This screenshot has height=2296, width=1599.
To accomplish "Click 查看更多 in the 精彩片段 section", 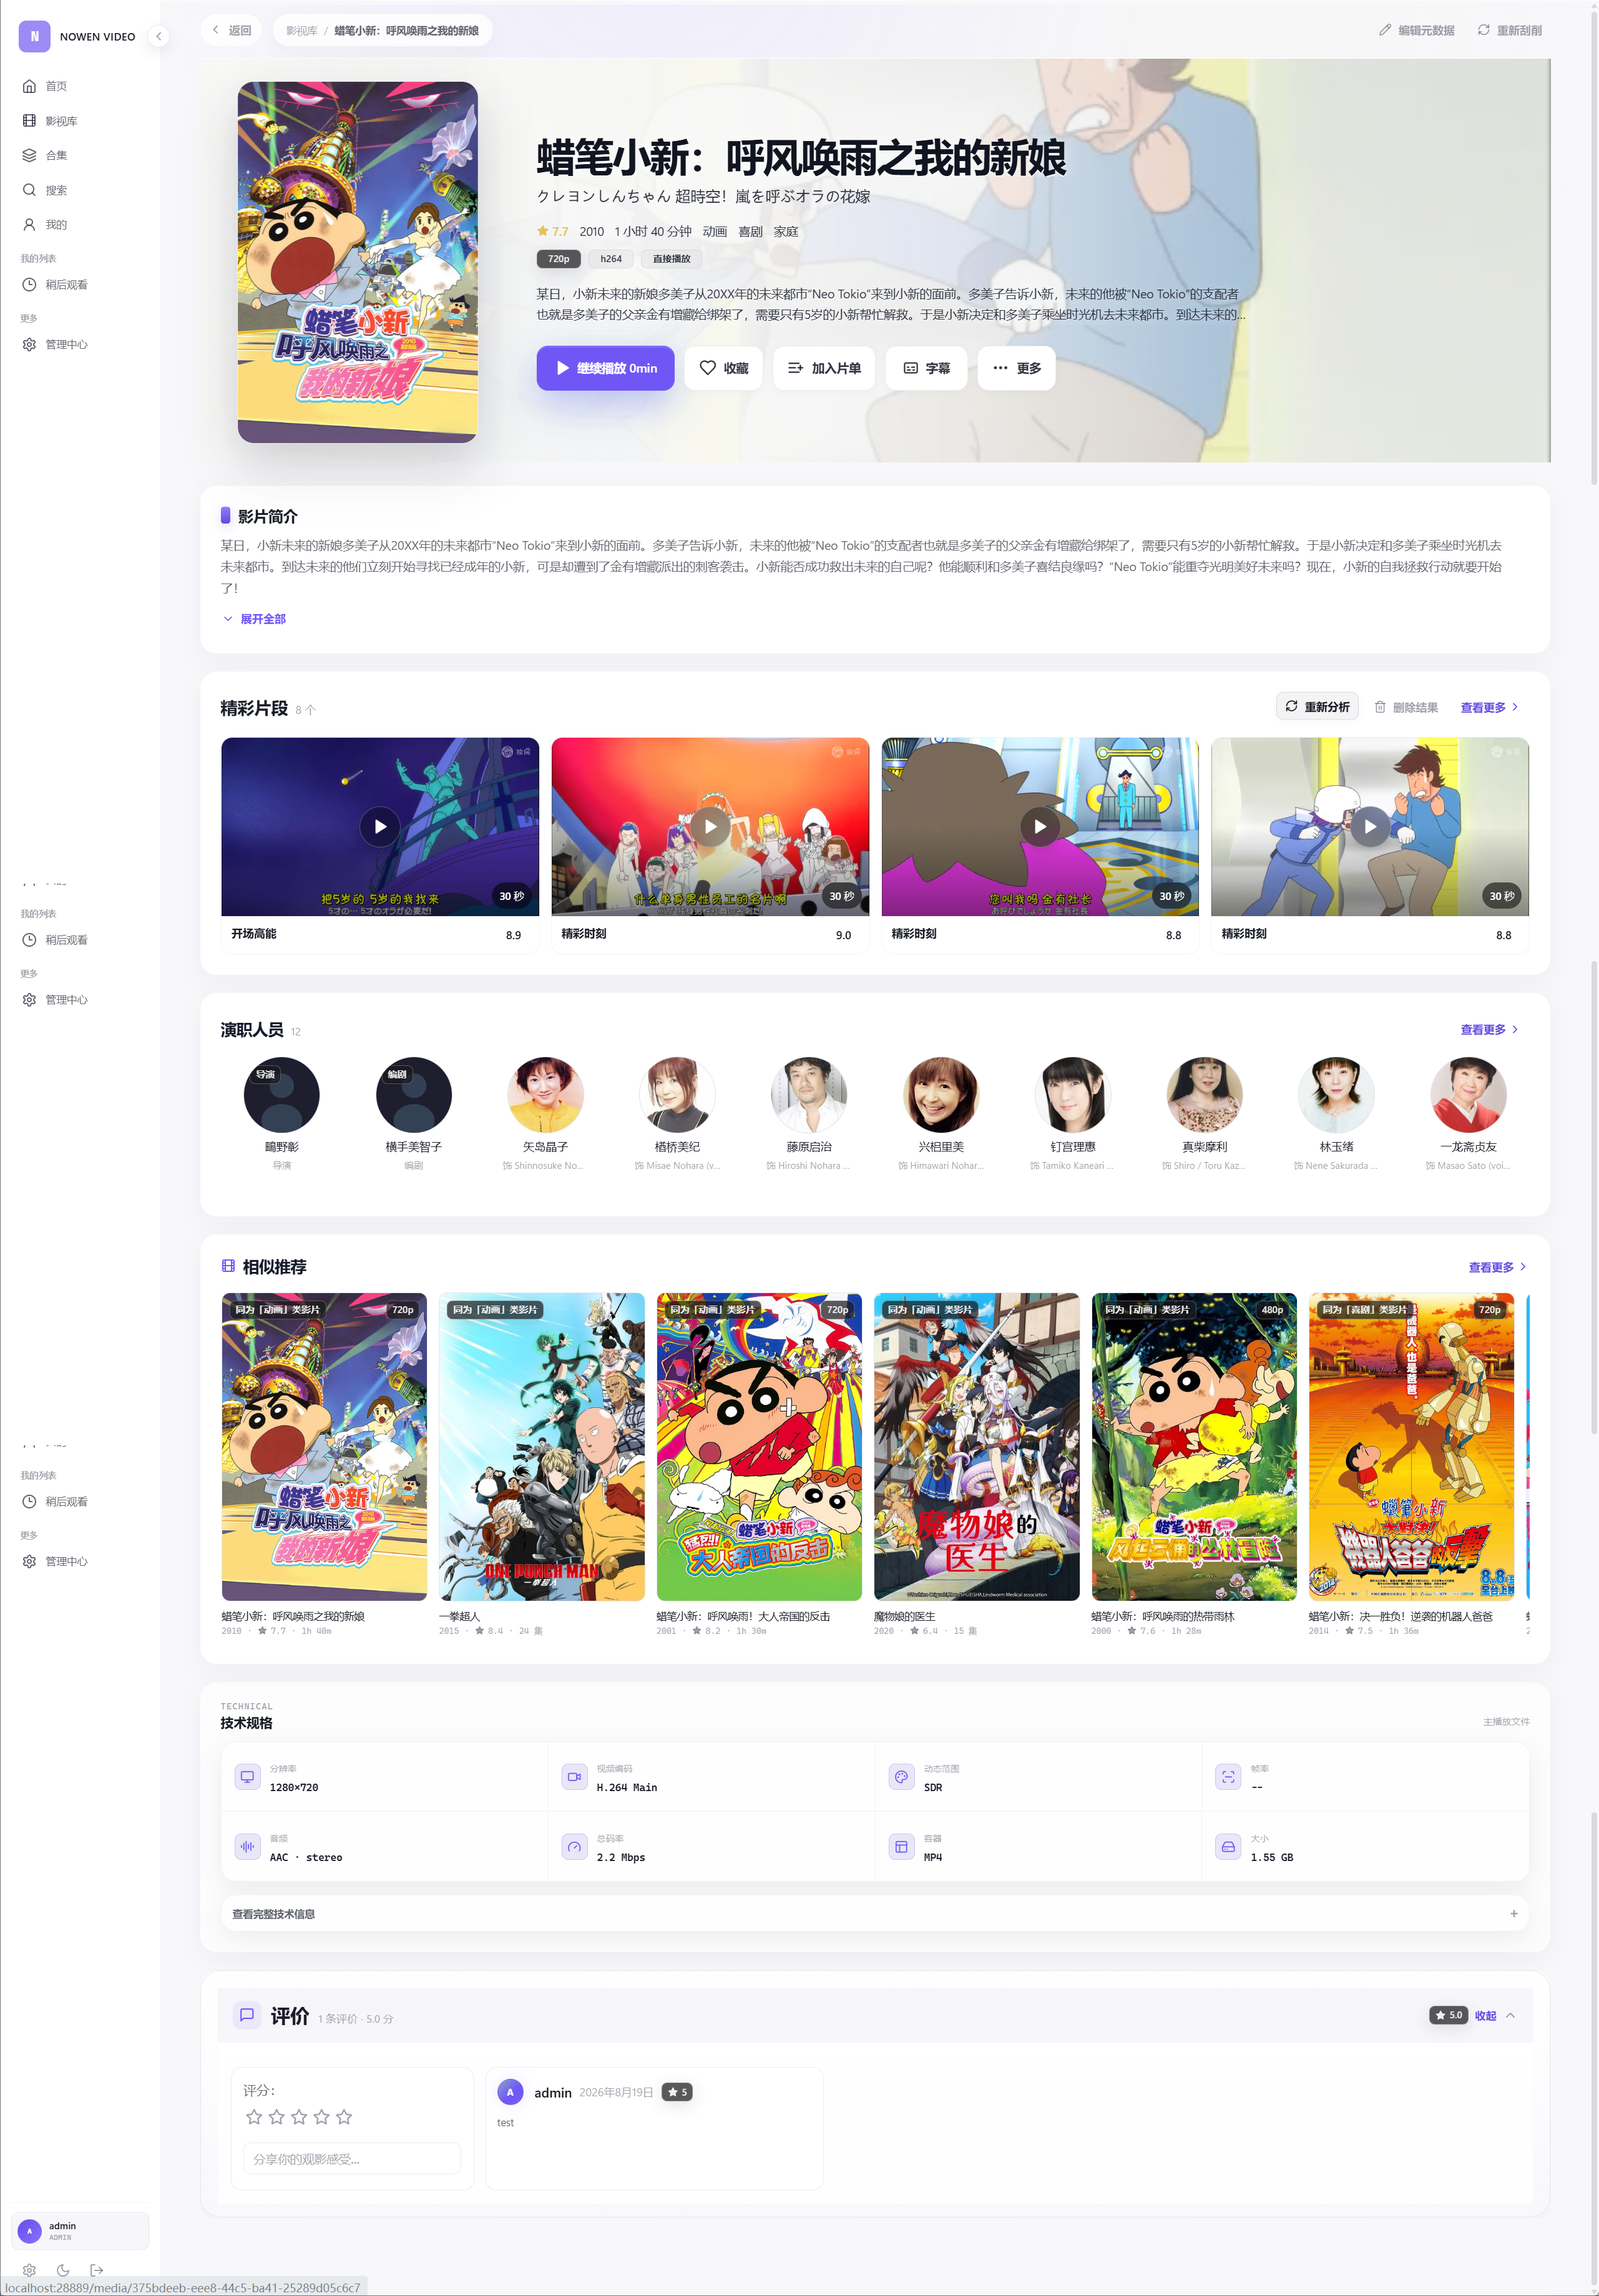I will click(x=1489, y=707).
